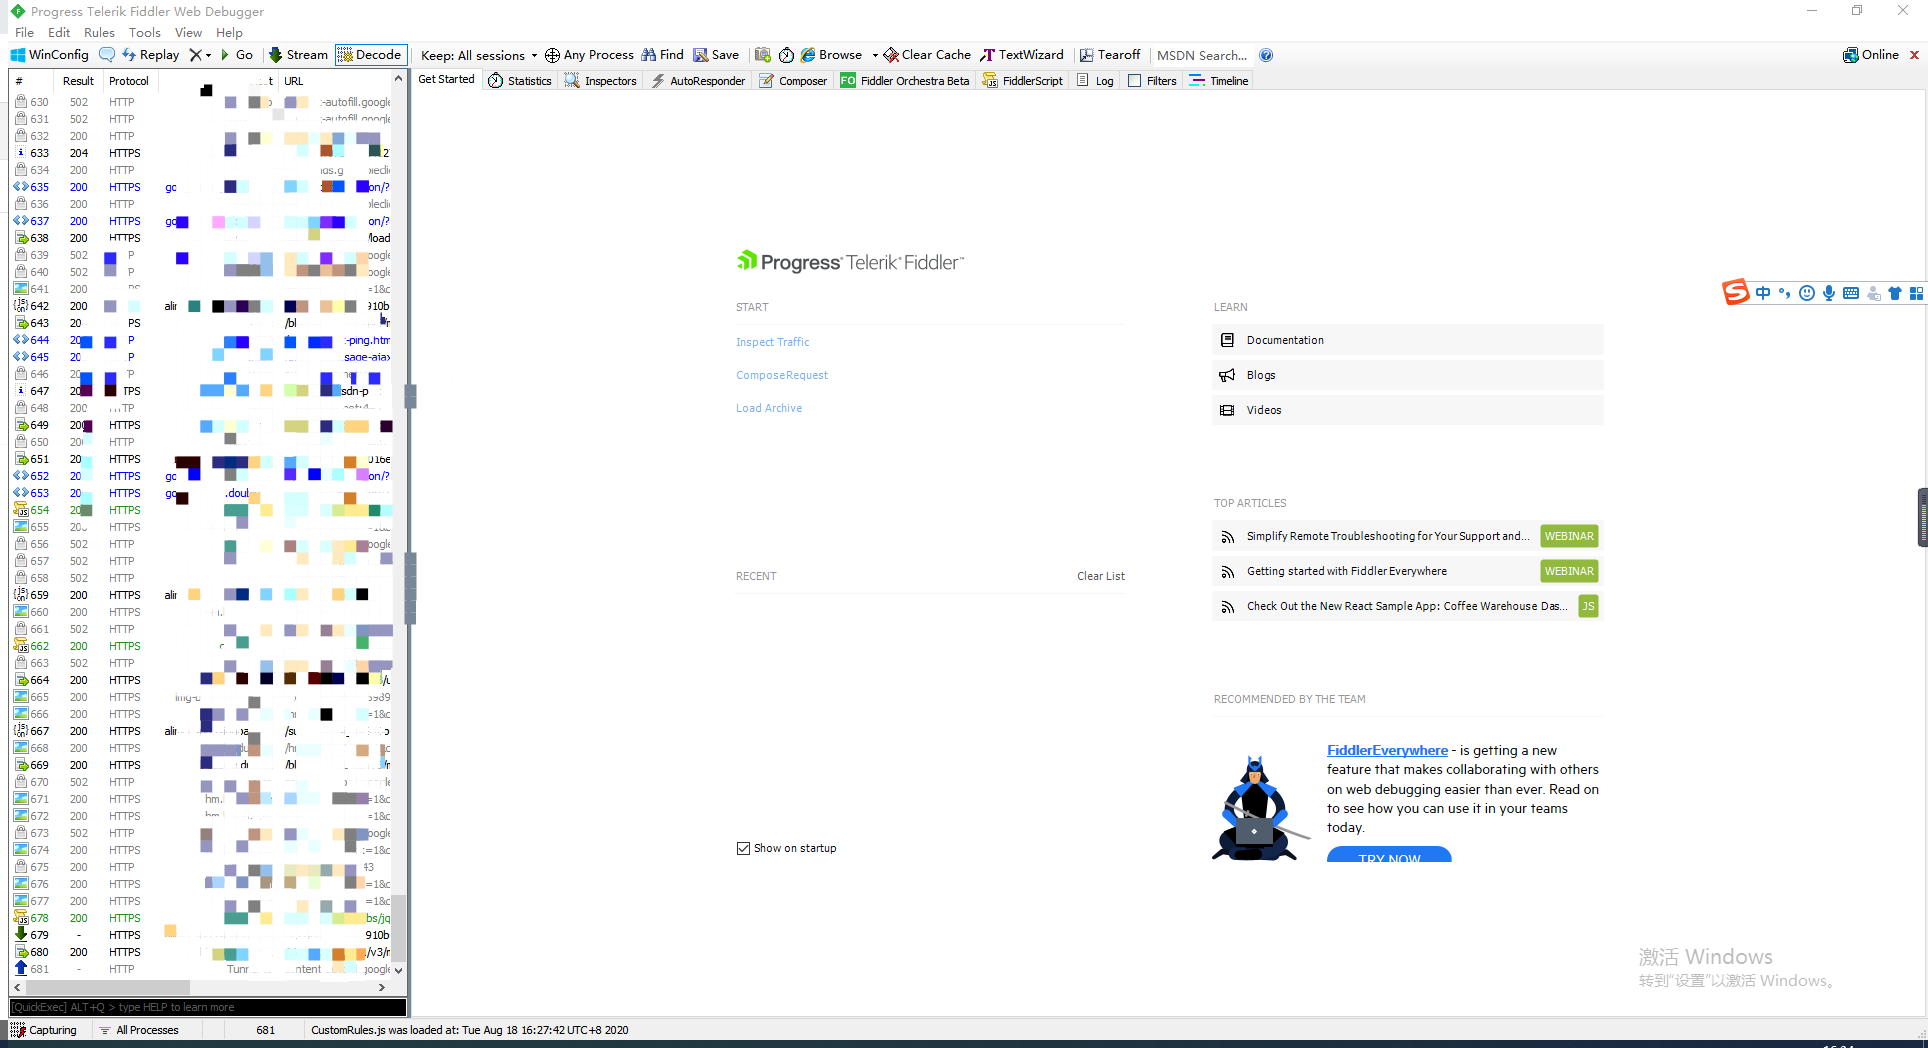
Task: Toggle Capturing in the status bar
Action: 44,1030
